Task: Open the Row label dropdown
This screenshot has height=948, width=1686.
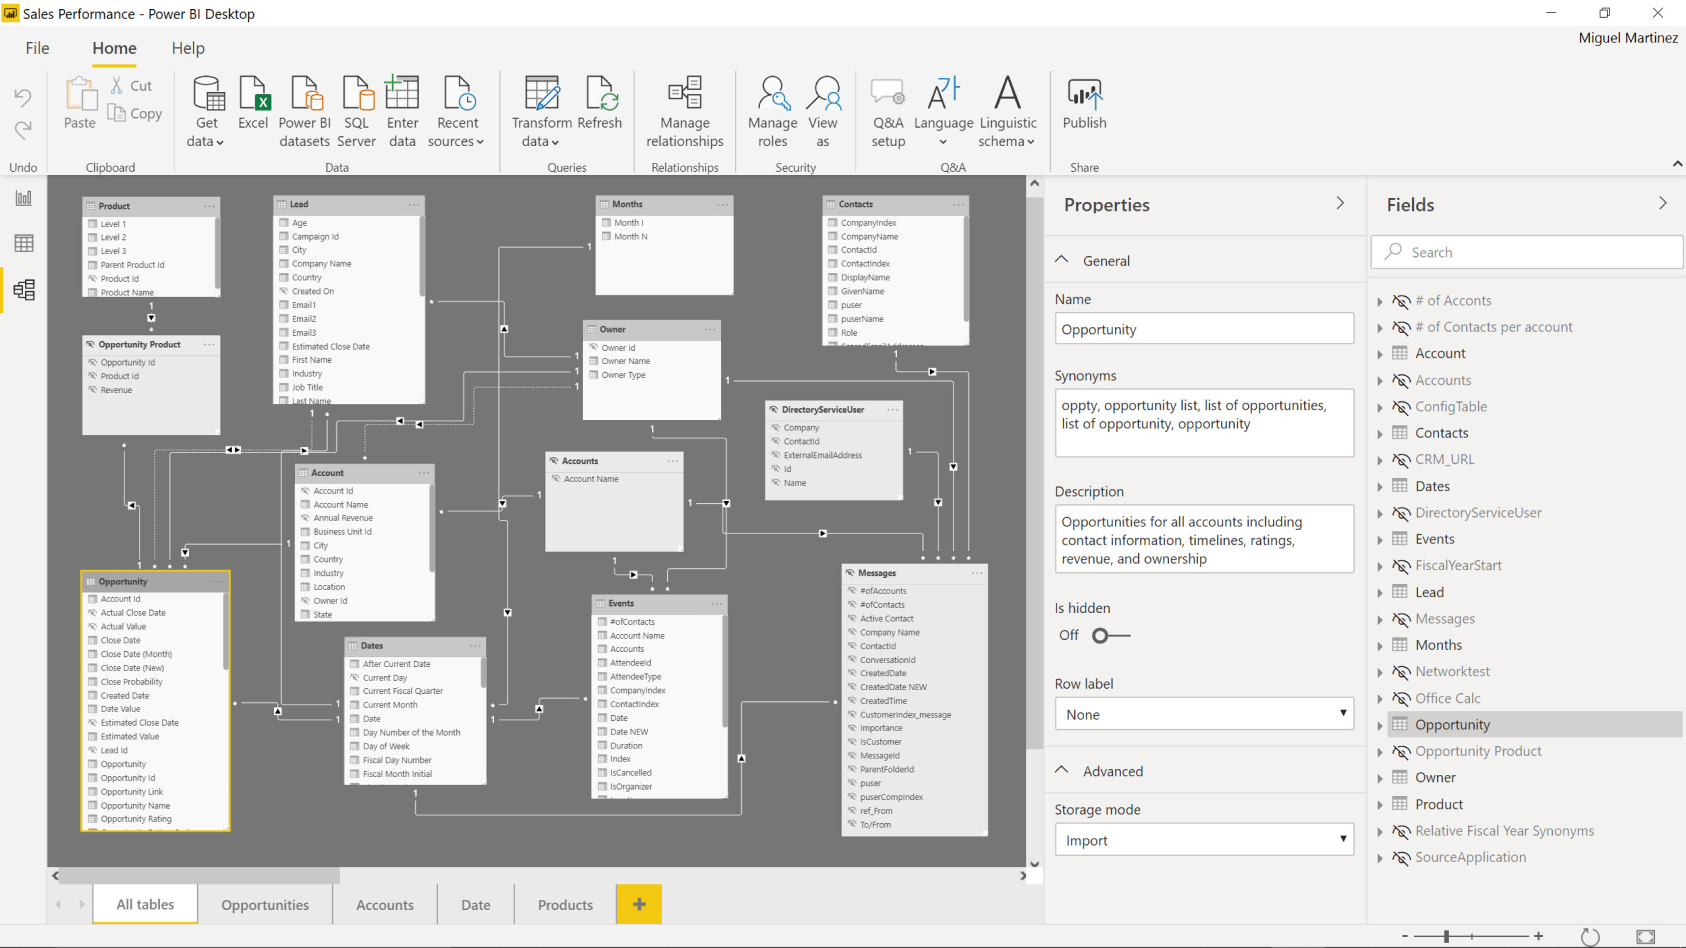Action: coord(1343,713)
